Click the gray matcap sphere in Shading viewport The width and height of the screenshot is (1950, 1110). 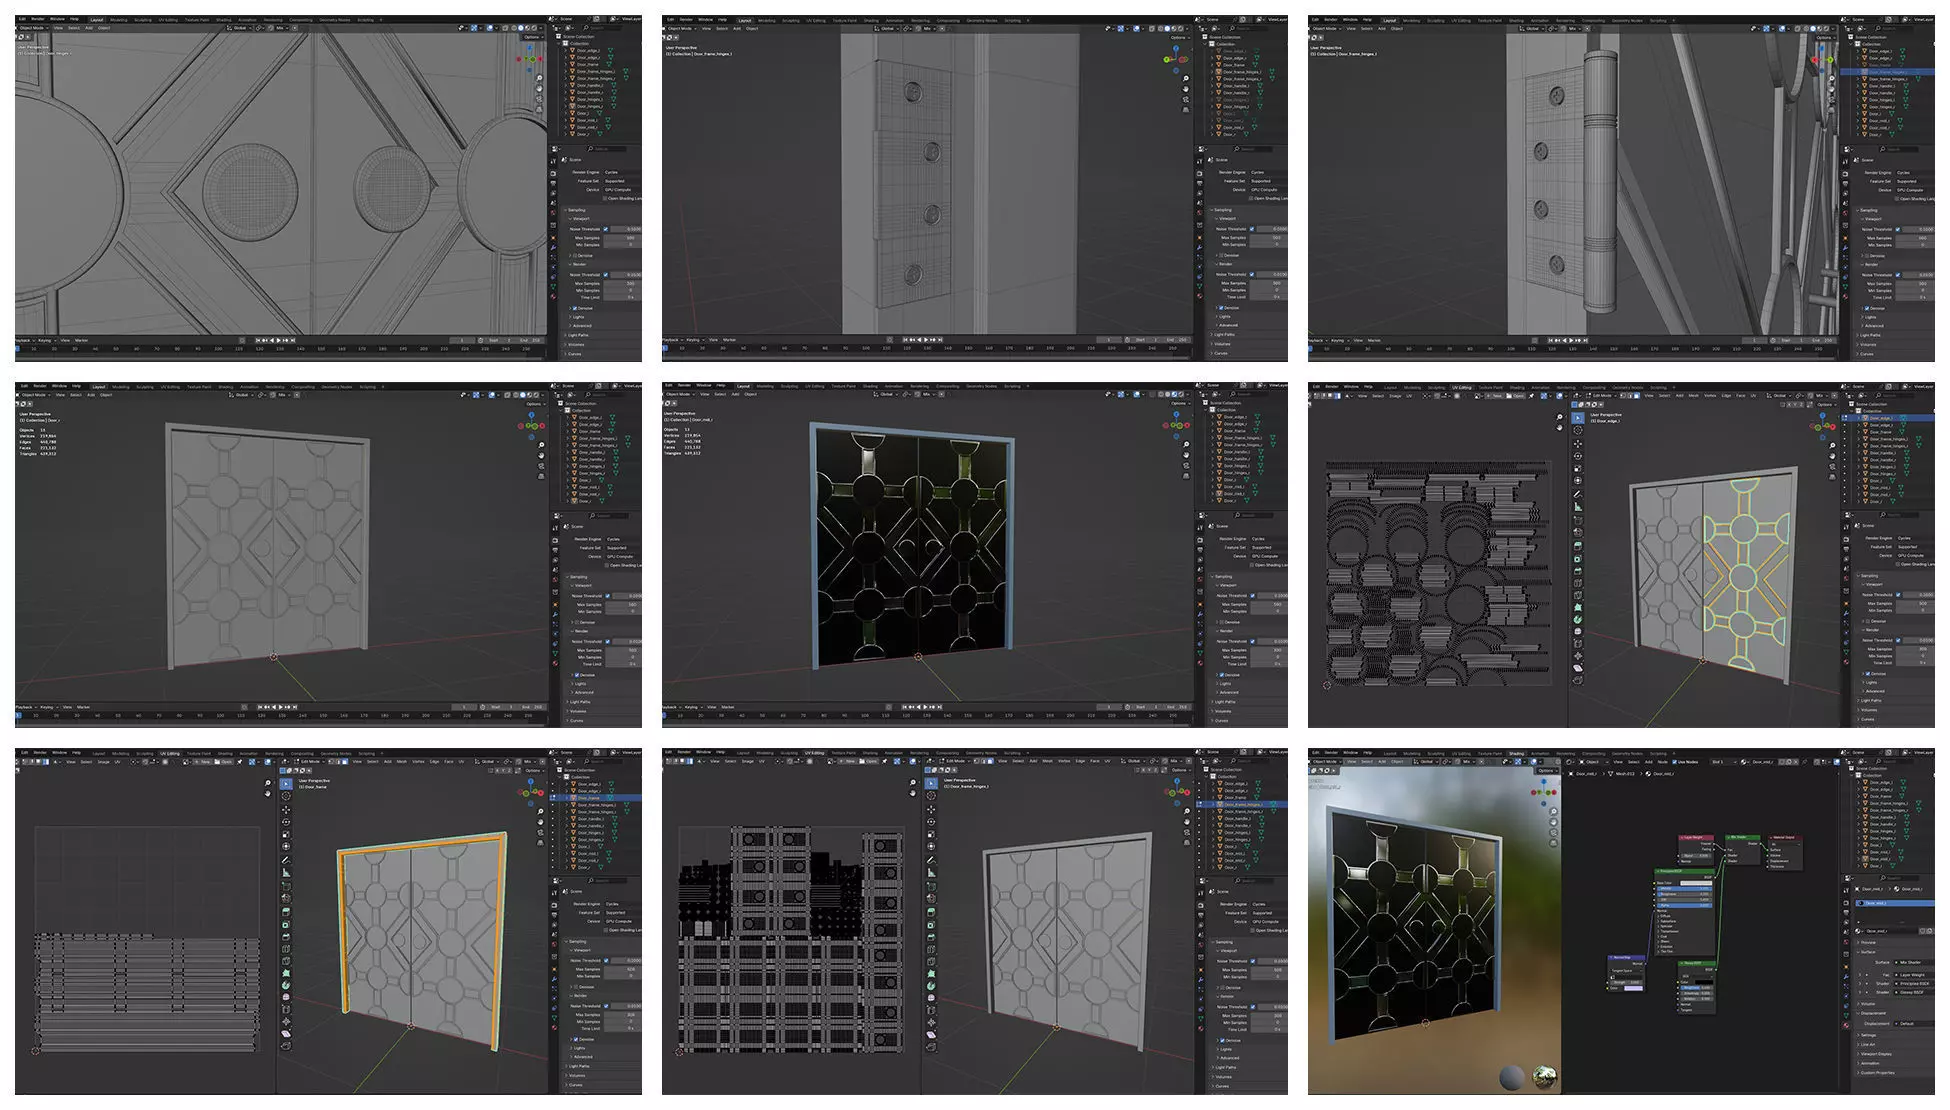pyautogui.click(x=1512, y=1077)
